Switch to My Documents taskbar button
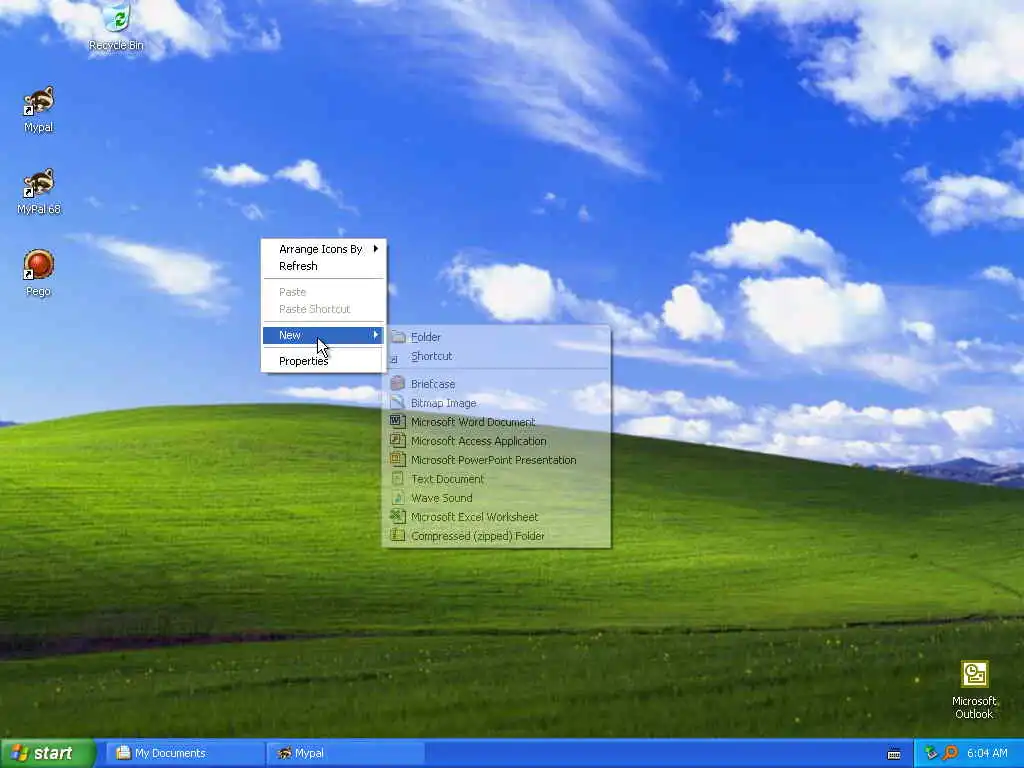Image resolution: width=1024 pixels, height=768 pixels. pyautogui.click(x=185, y=754)
